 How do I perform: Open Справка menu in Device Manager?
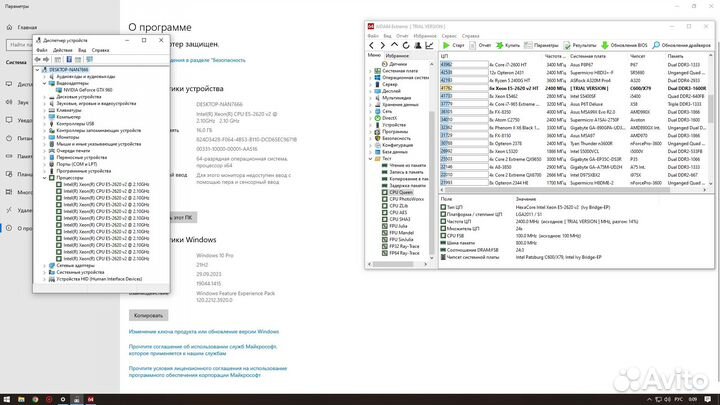[x=100, y=50]
